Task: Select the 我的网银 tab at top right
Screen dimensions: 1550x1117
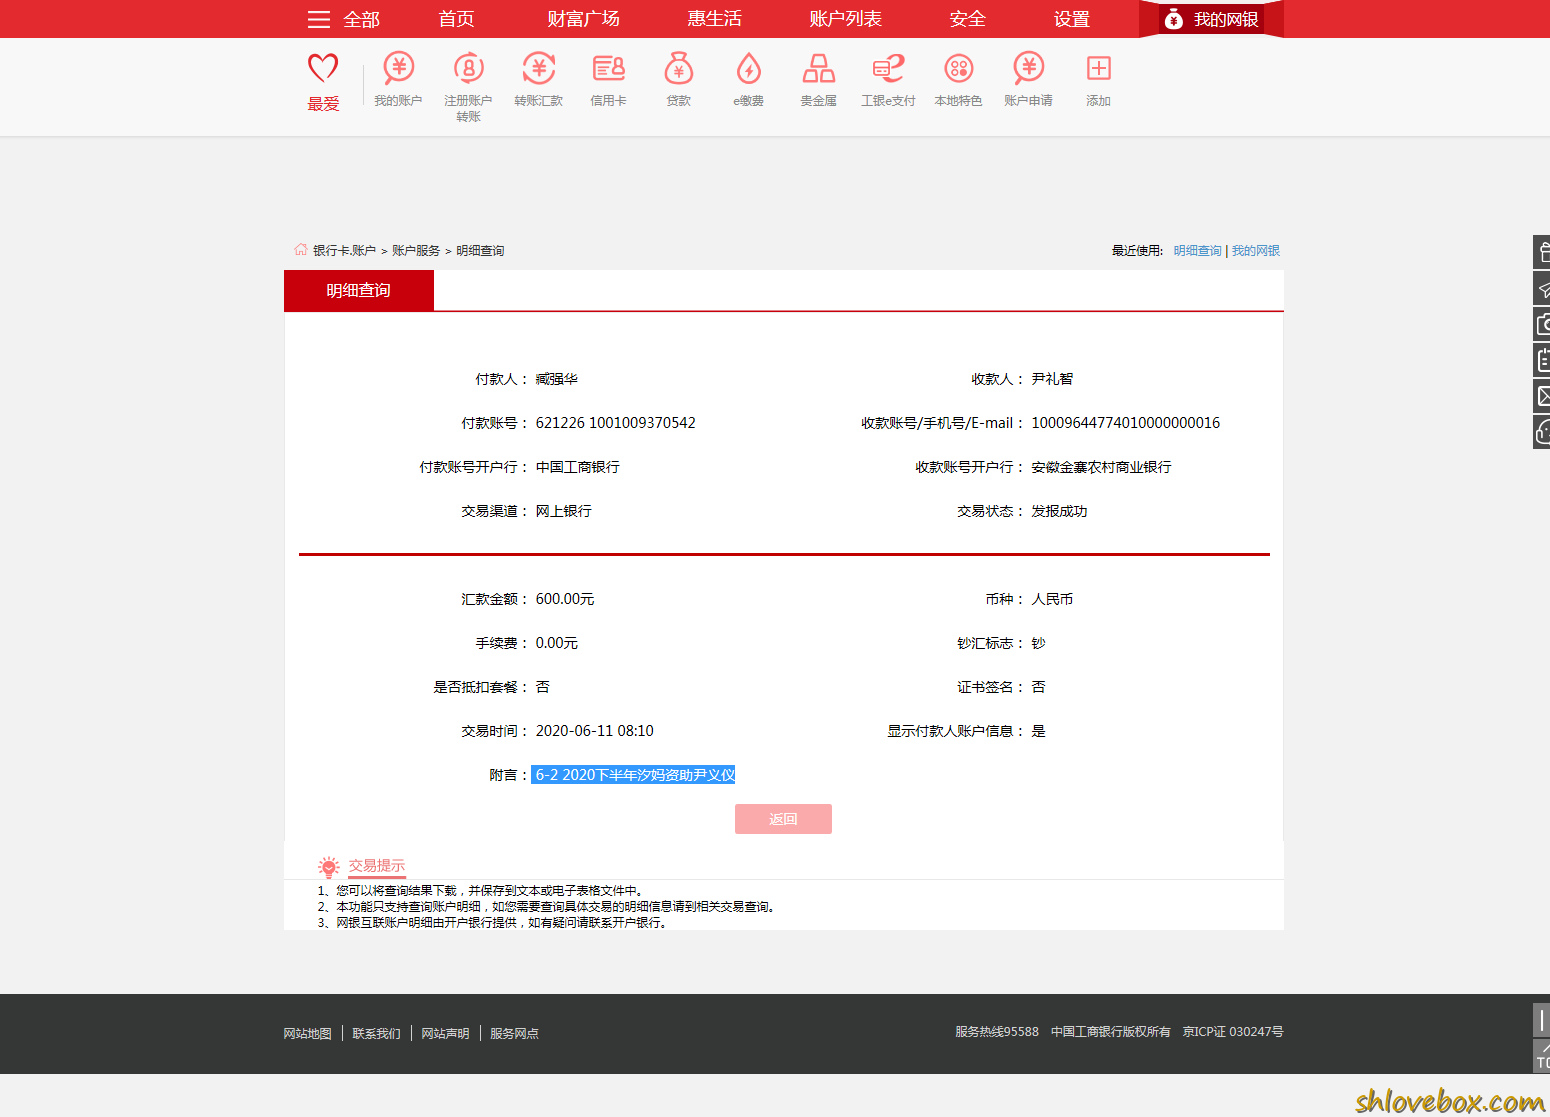Action: pyautogui.click(x=1211, y=19)
